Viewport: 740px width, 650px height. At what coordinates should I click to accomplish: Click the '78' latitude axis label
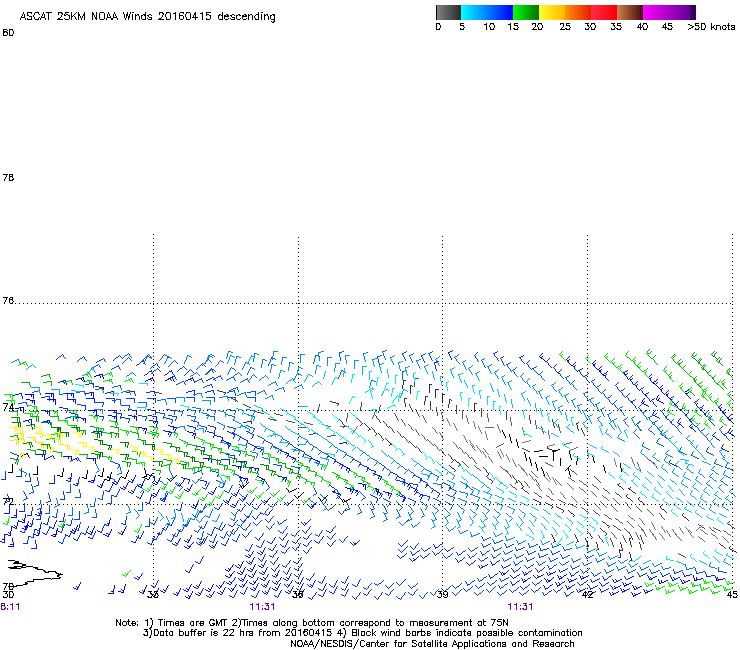click(x=8, y=177)
